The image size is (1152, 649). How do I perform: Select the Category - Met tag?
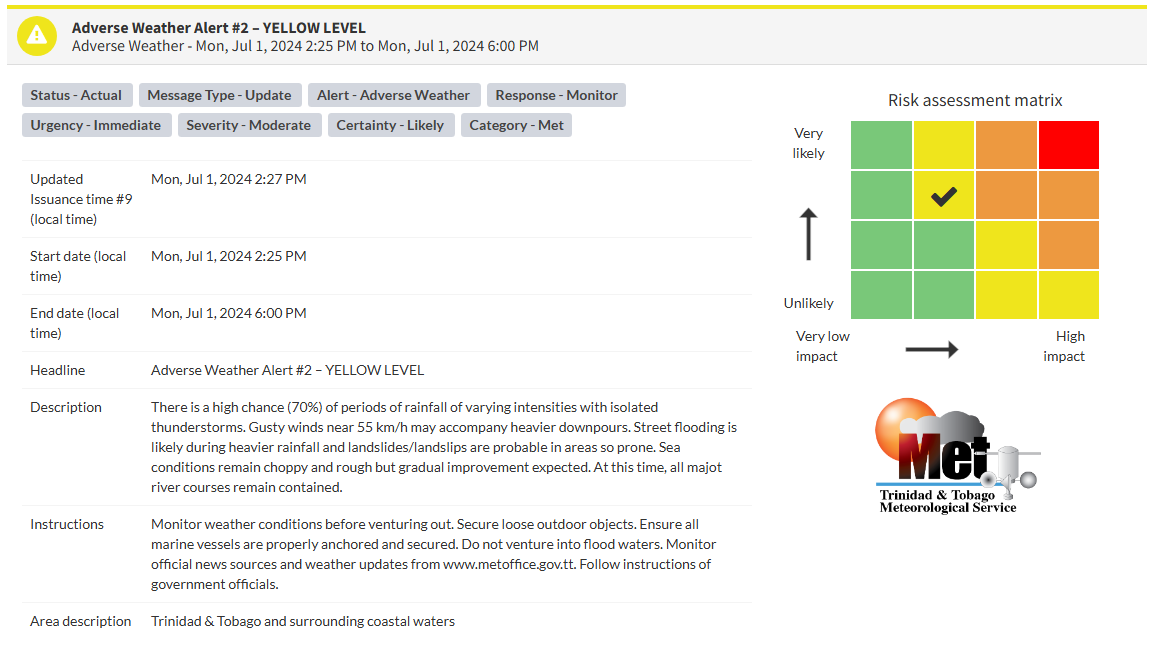(x=516, y=125)
